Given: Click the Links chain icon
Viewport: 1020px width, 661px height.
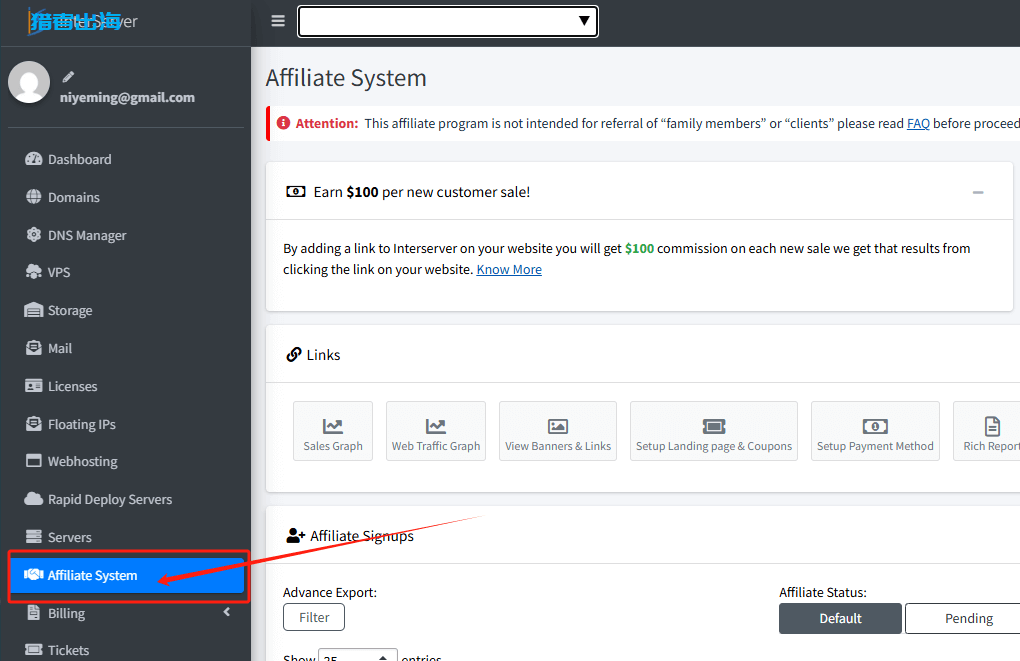Looking at the screenshot, I should tap(294, 355).
